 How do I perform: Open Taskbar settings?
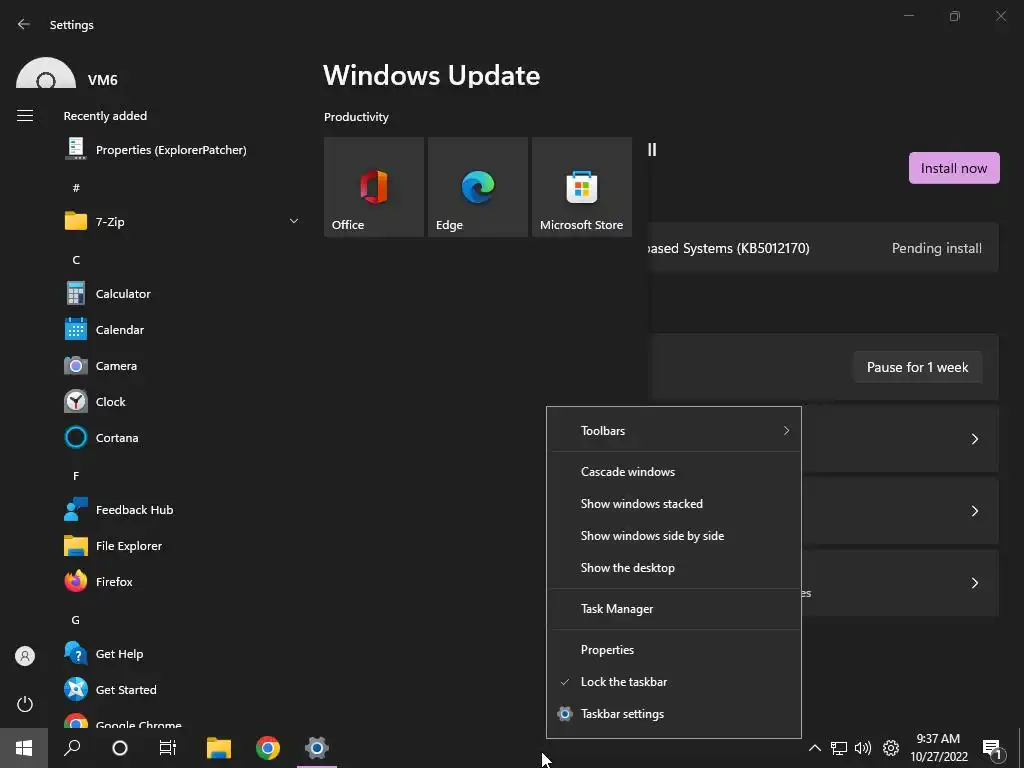click(x=673, y=714)
